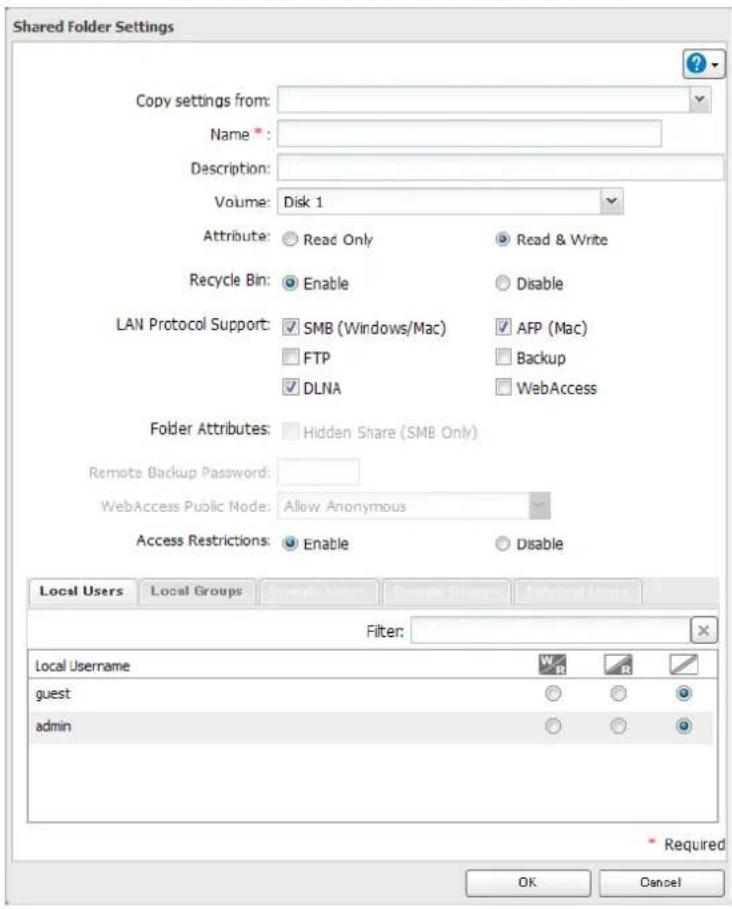Give guest read and write access

tap(553, 693)
